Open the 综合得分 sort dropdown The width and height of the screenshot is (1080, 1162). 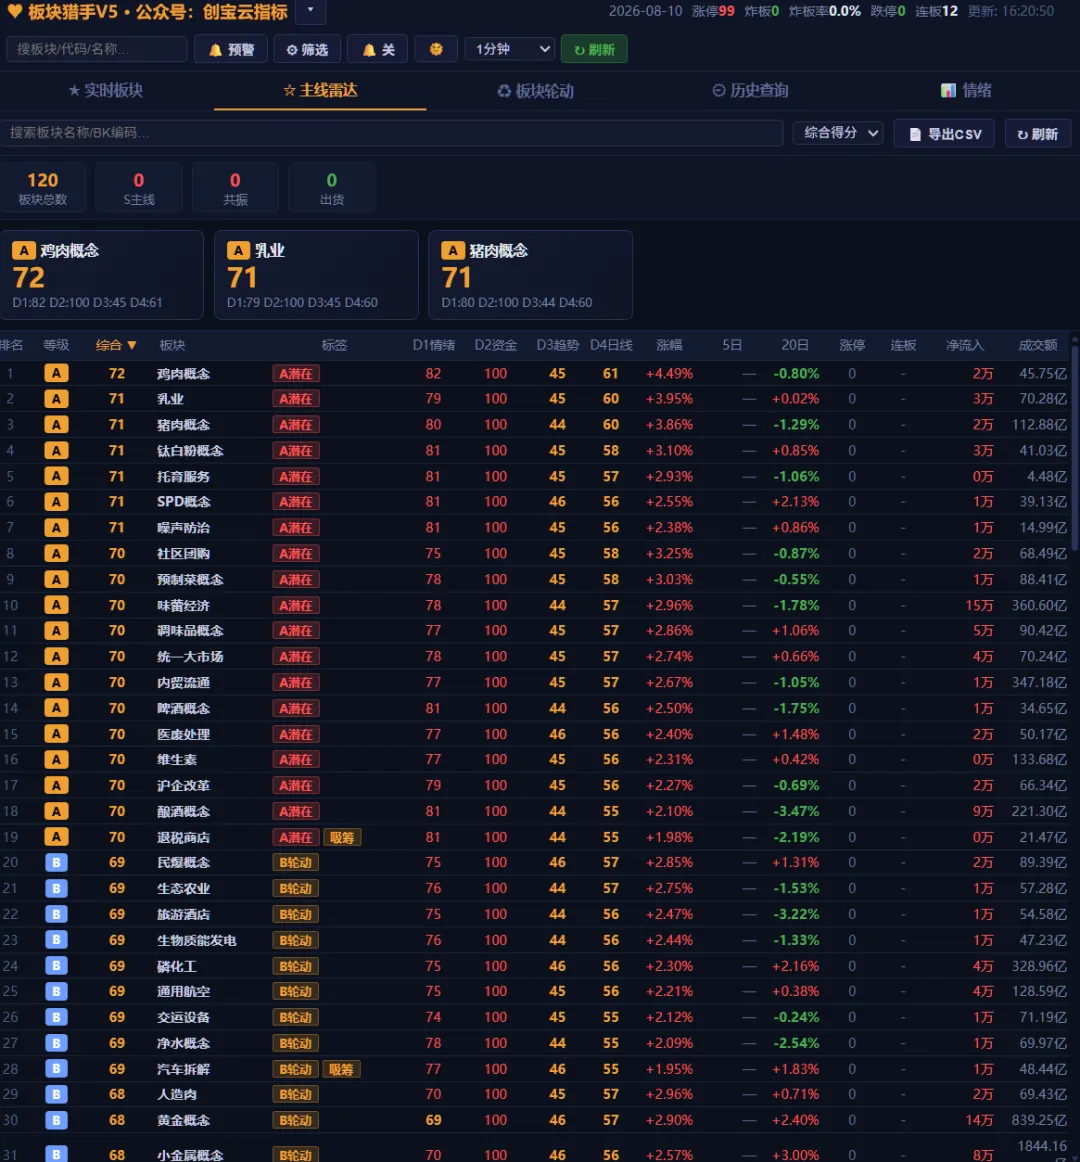[838, 133]
